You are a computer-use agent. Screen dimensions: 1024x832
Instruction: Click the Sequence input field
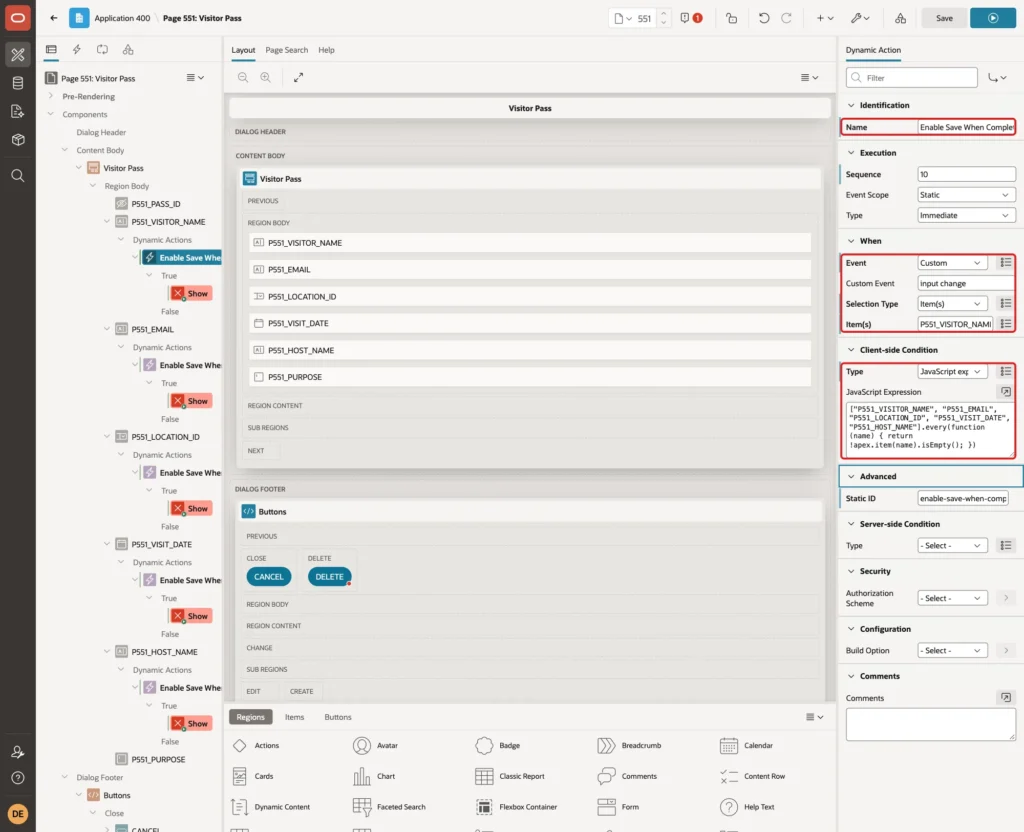tap(966, 174)
